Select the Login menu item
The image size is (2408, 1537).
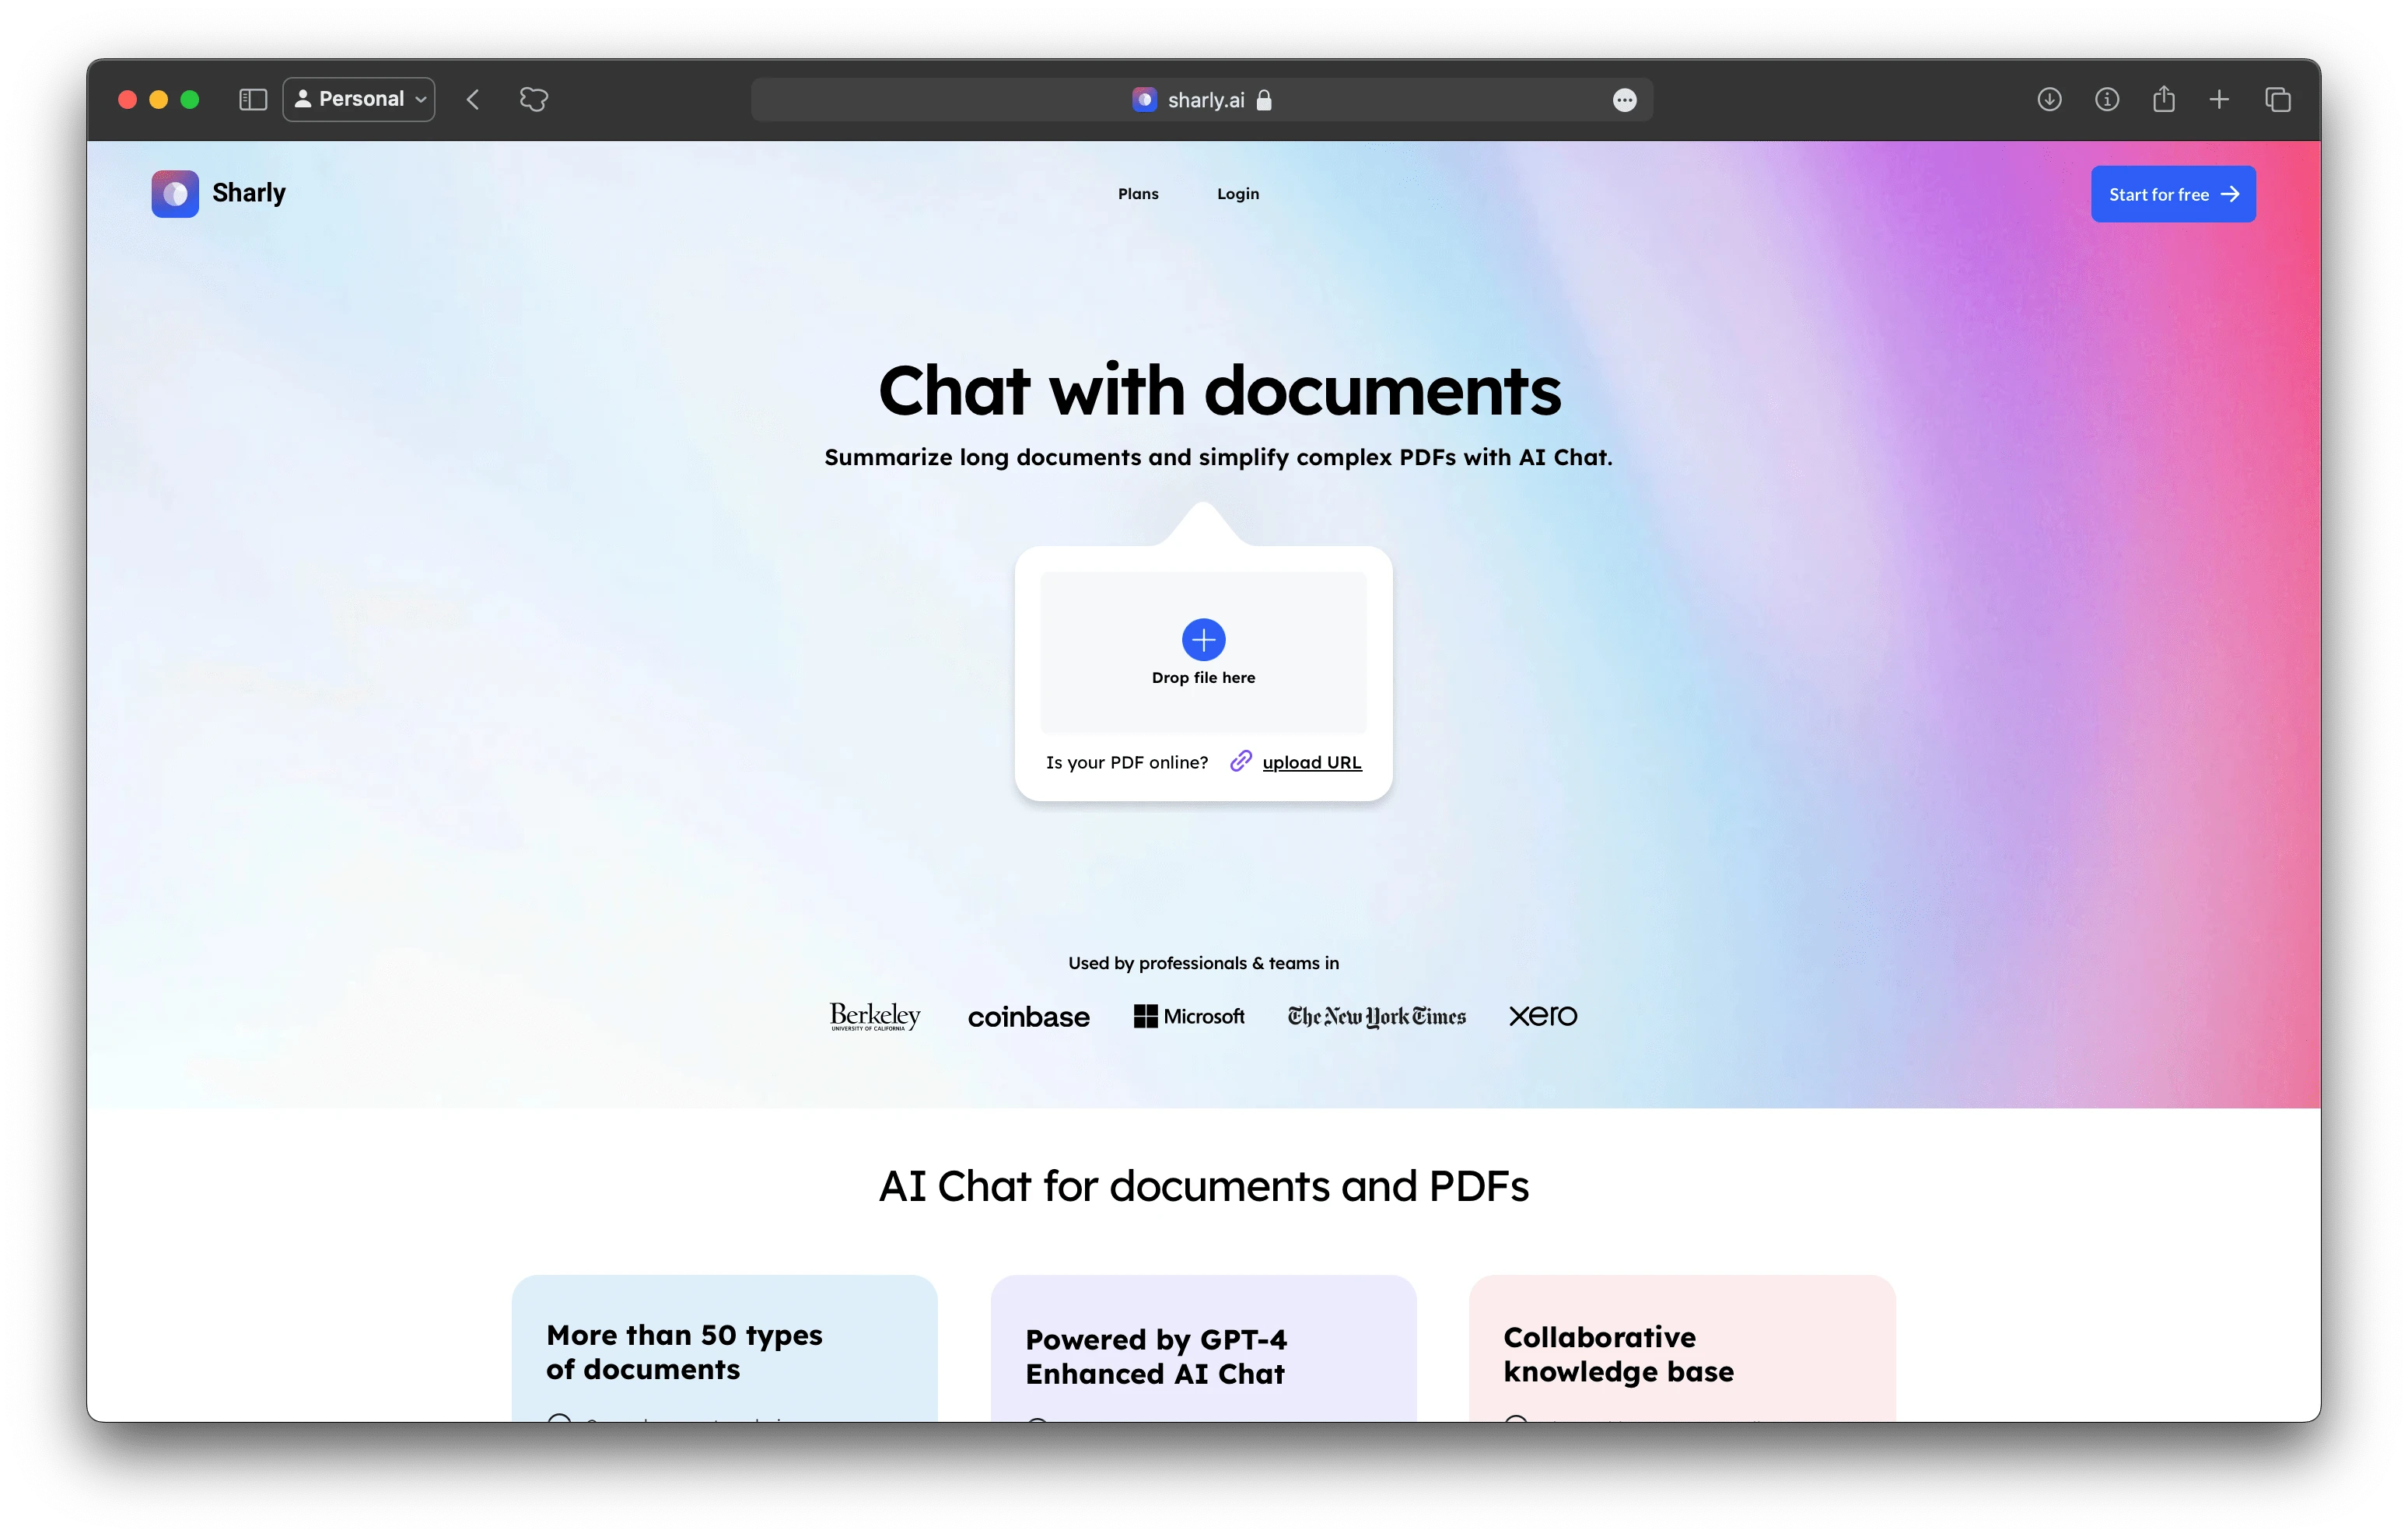click(x=1237, y=193)
